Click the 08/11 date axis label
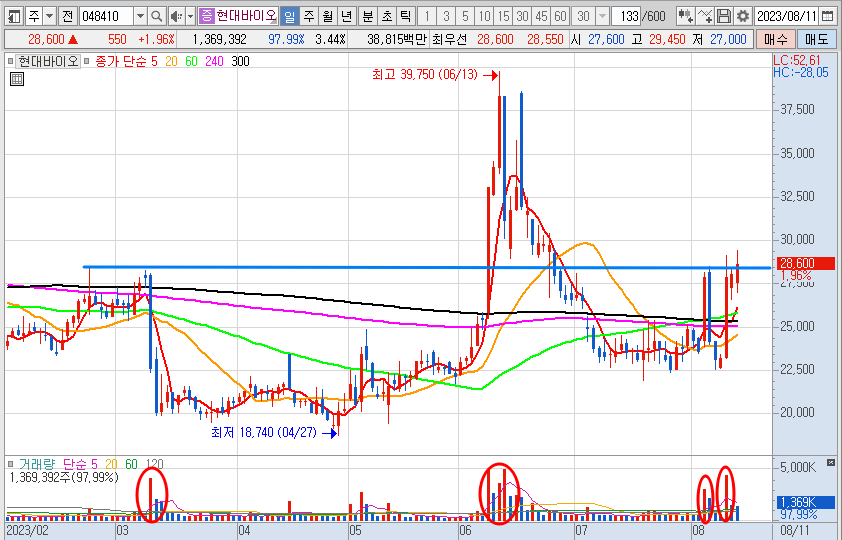842x540 pixels. [x=795, y=531]
